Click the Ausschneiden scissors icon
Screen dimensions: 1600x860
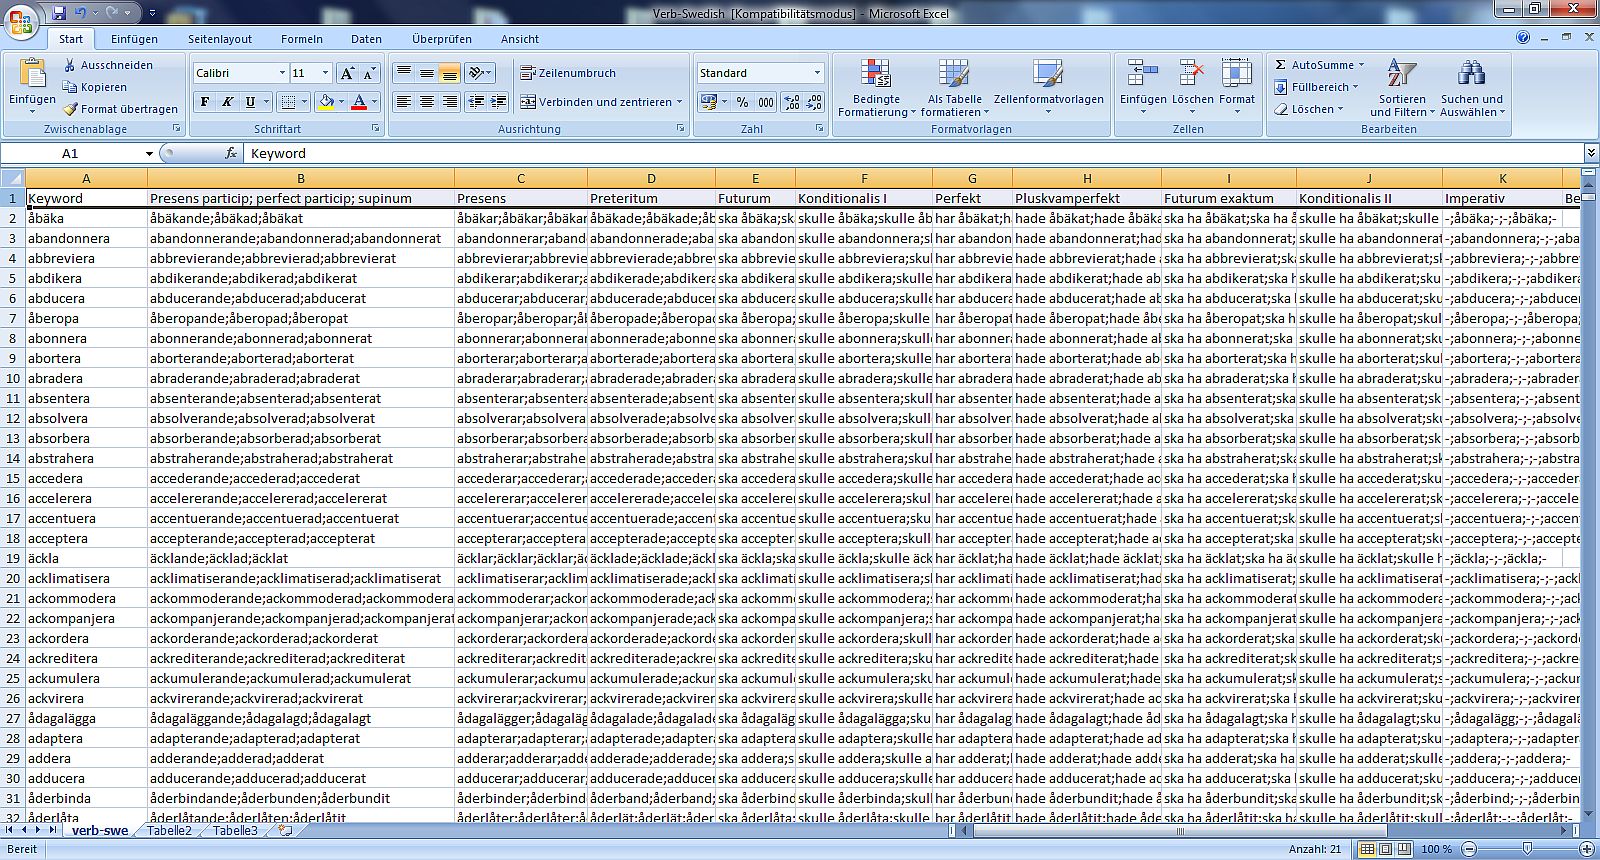[70, 65]
